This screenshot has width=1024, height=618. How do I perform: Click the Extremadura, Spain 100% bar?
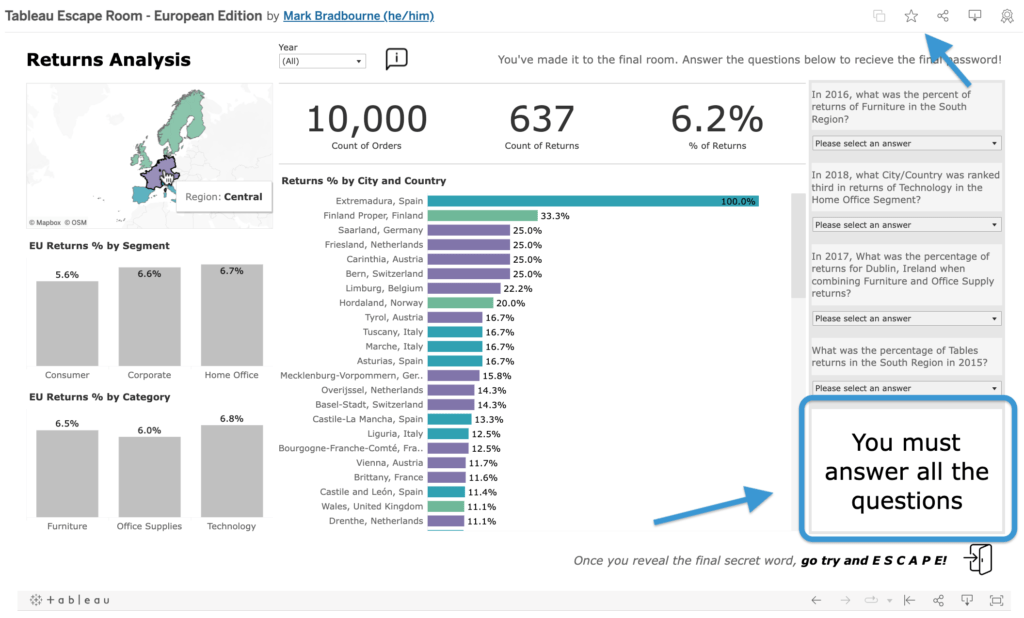[590, 200]
